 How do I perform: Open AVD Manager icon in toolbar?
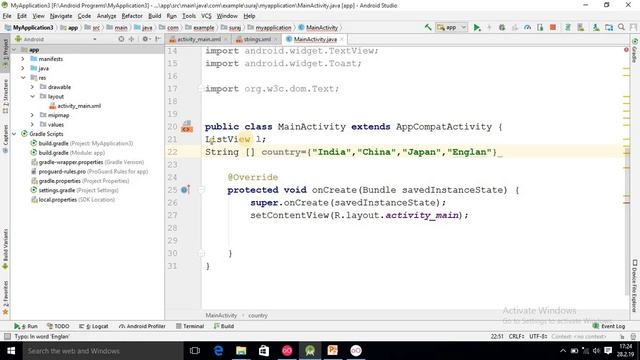click(x=580, y=27)
